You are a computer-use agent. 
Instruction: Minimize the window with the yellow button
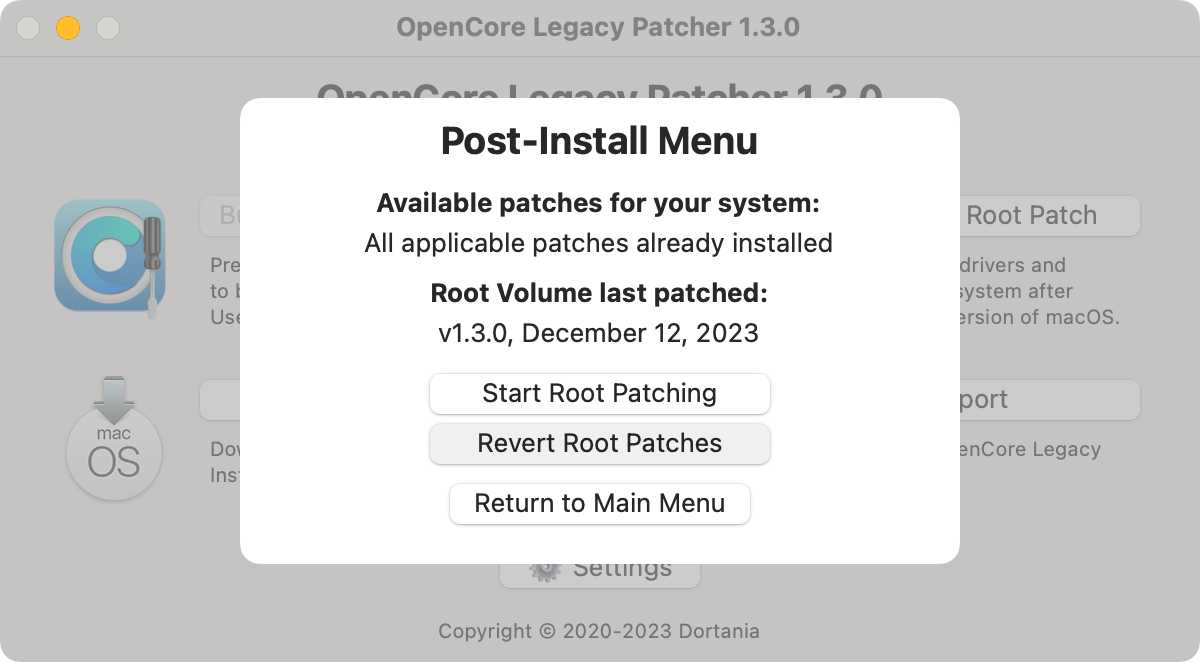(68, 28)
